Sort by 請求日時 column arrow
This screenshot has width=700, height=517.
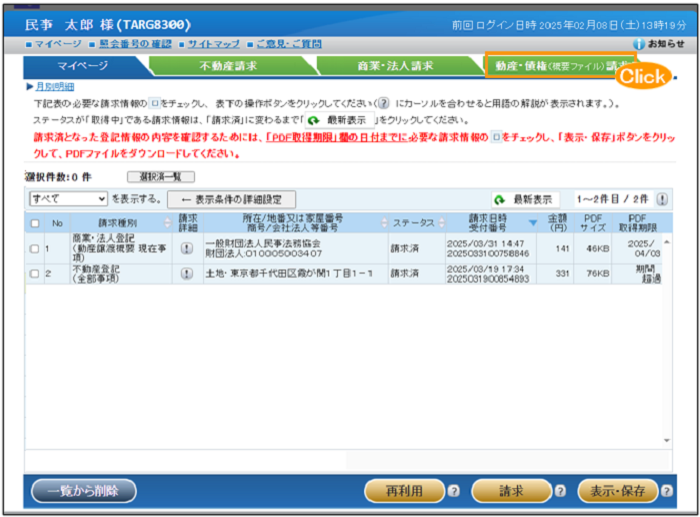(x=533, y=224)
